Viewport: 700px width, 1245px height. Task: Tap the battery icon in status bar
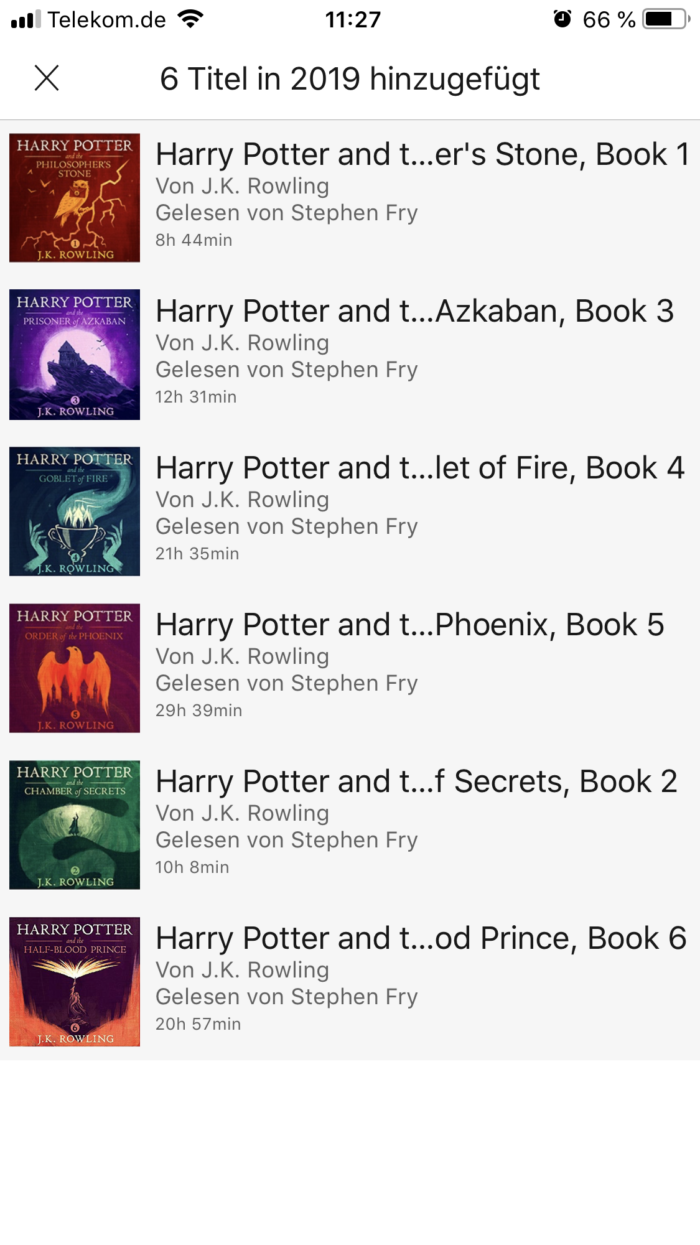[x=666, y=19]
